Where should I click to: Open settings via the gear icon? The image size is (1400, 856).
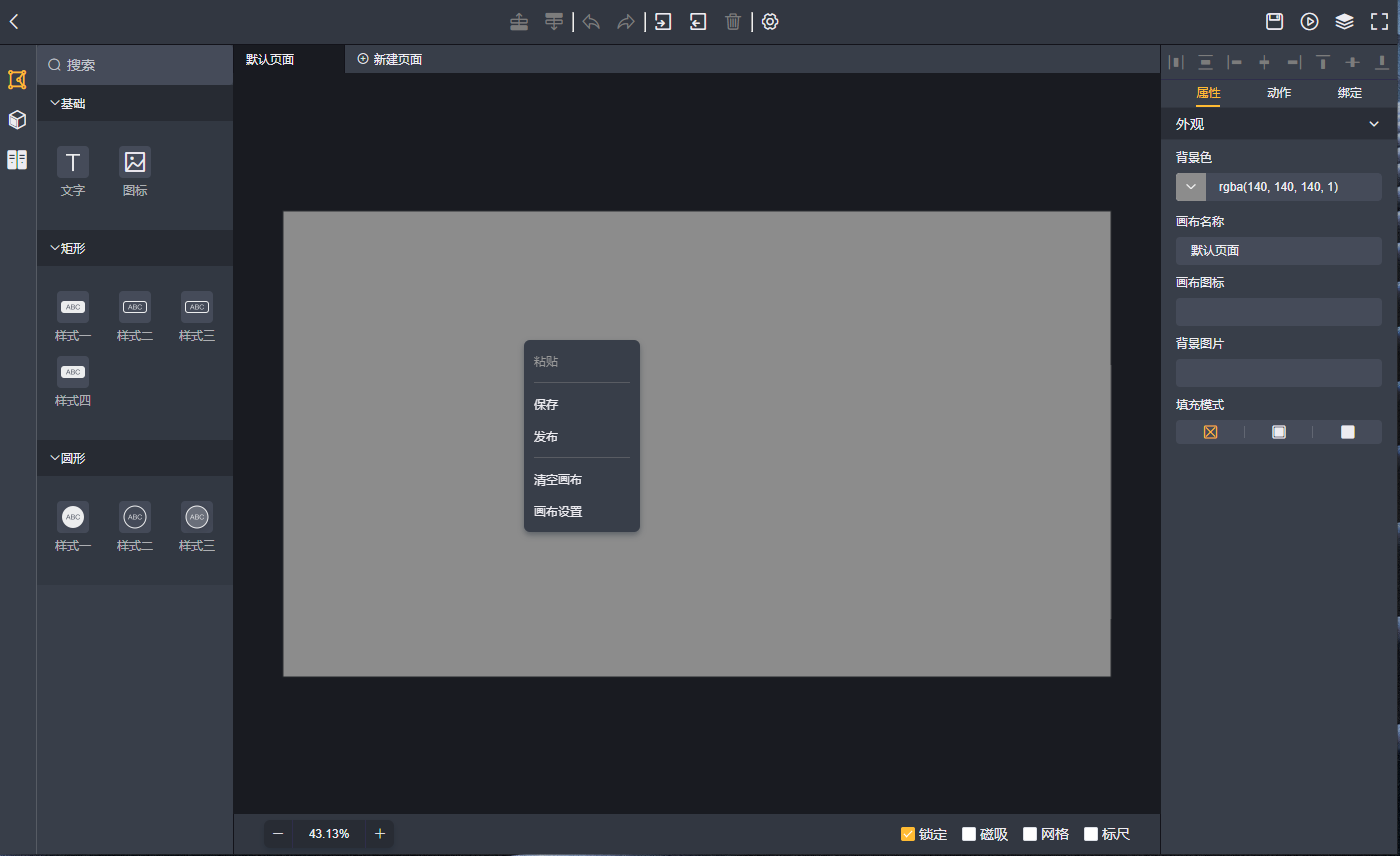click(770, 21)
